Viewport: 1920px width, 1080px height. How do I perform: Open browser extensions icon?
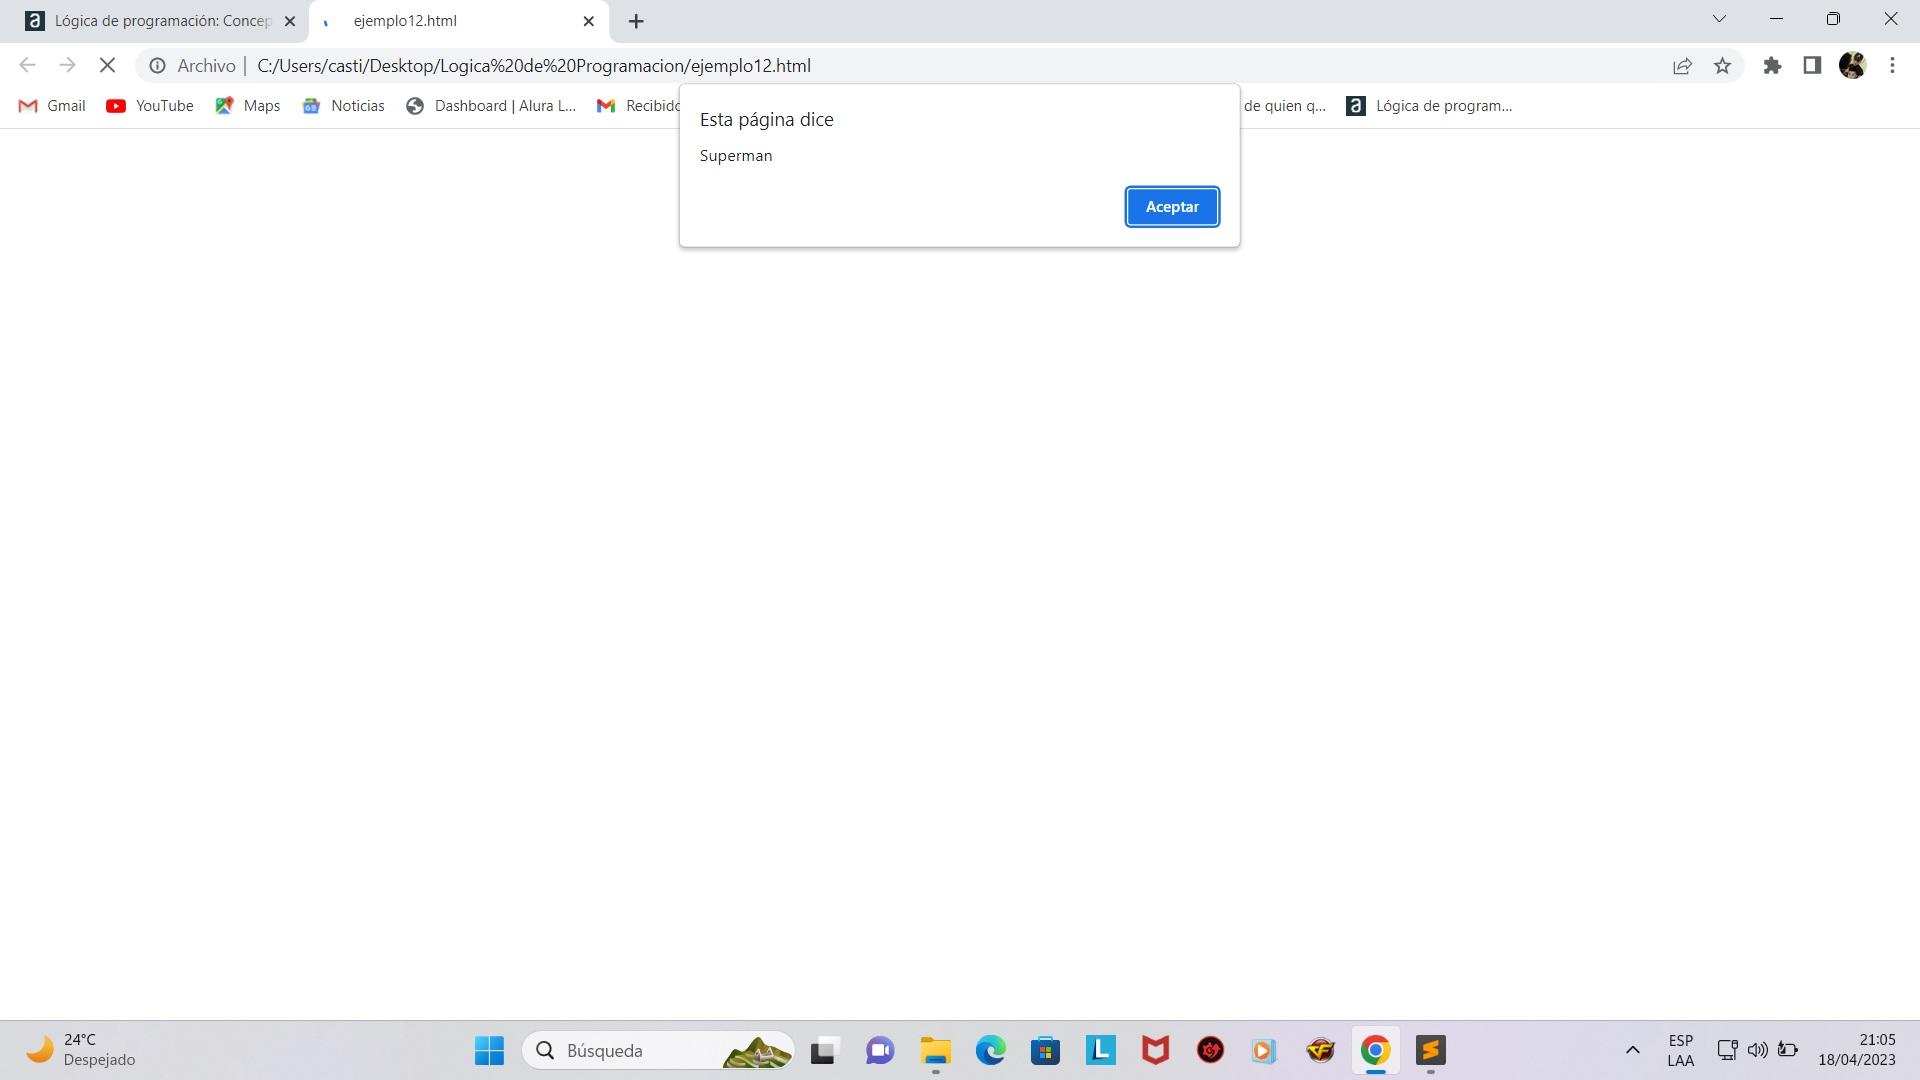coord(1771,65)
